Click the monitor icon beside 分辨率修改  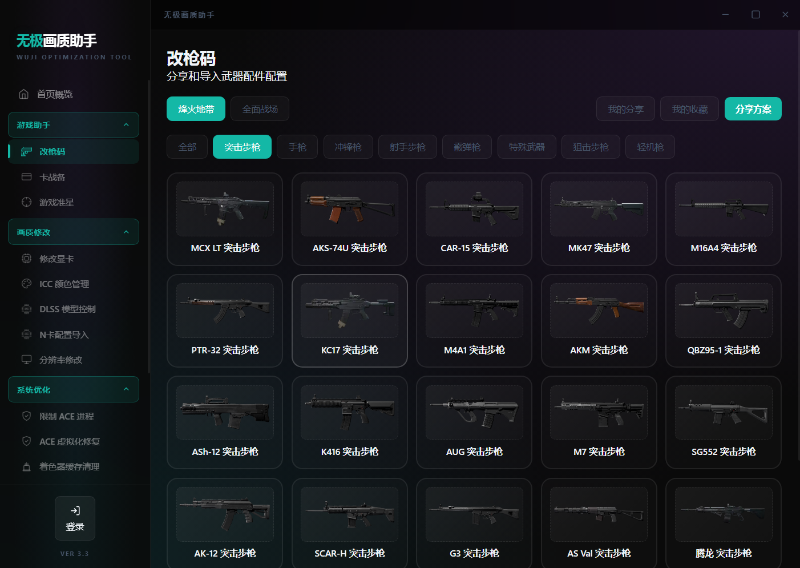[27, 360]
